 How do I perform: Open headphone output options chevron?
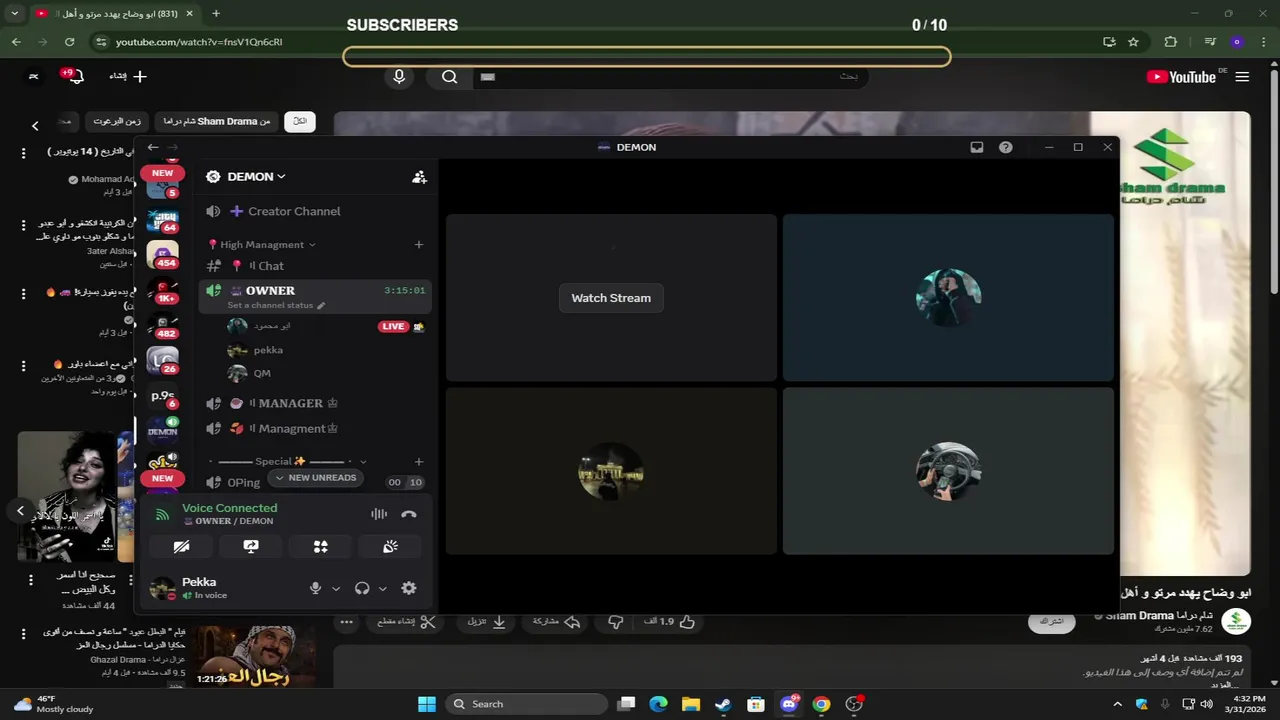382,589
